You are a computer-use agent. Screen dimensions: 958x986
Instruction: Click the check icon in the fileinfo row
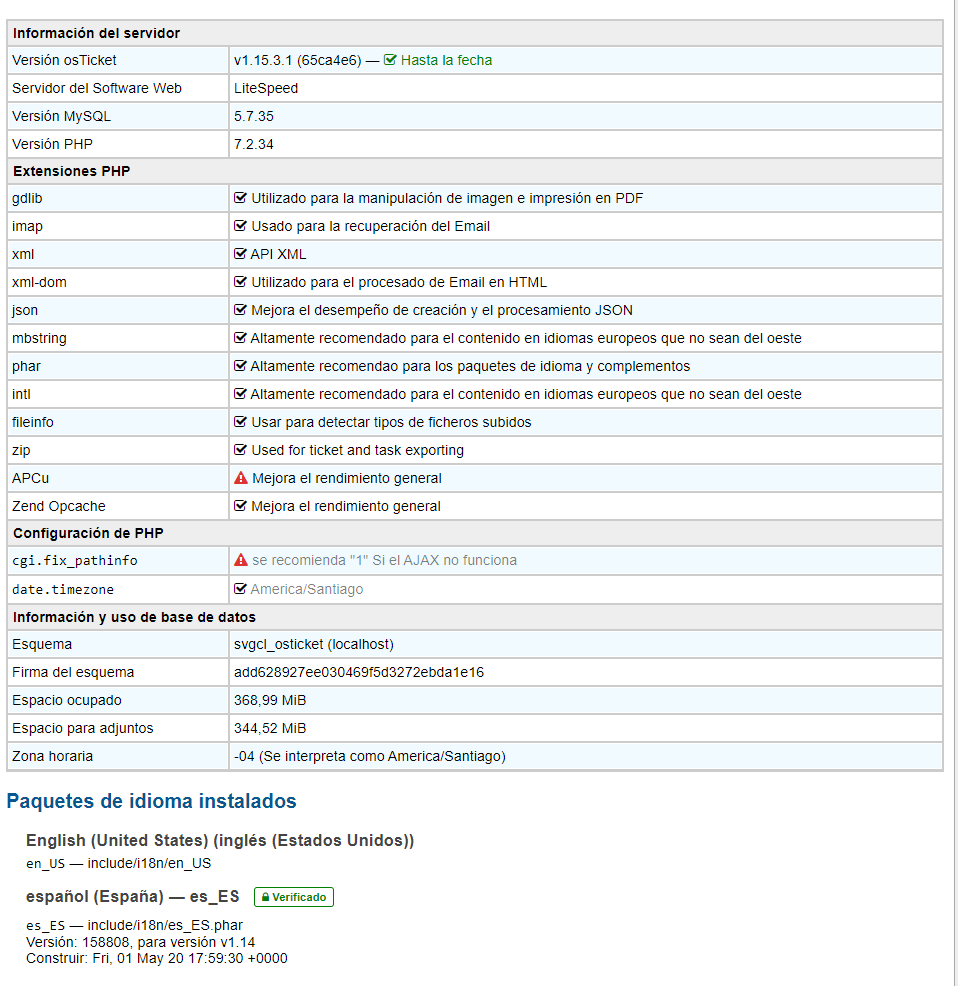[240, 422]
